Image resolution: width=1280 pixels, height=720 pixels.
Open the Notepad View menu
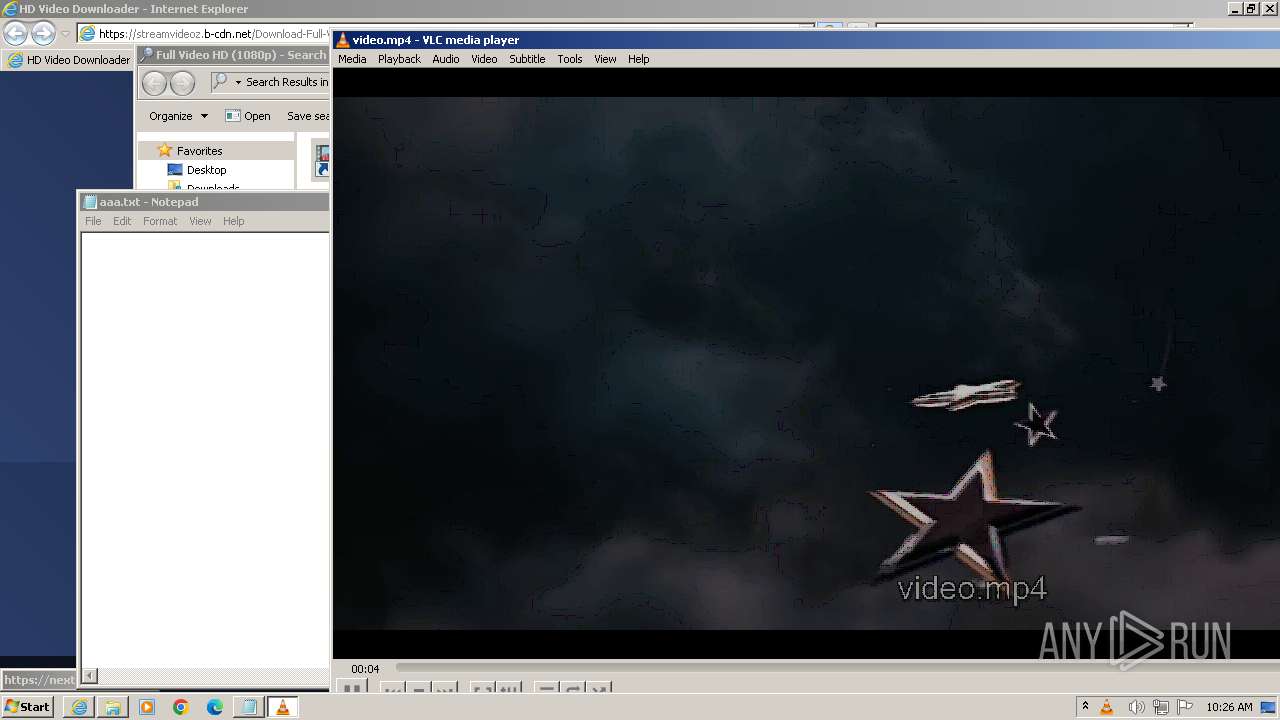[200, 221]
